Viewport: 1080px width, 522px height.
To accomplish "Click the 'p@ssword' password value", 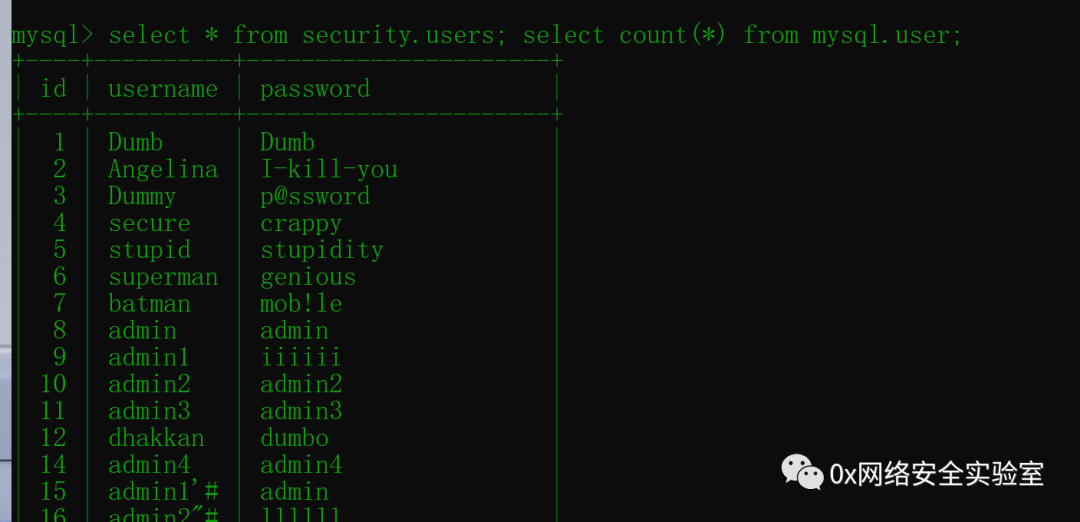I will tap(315, 196).
